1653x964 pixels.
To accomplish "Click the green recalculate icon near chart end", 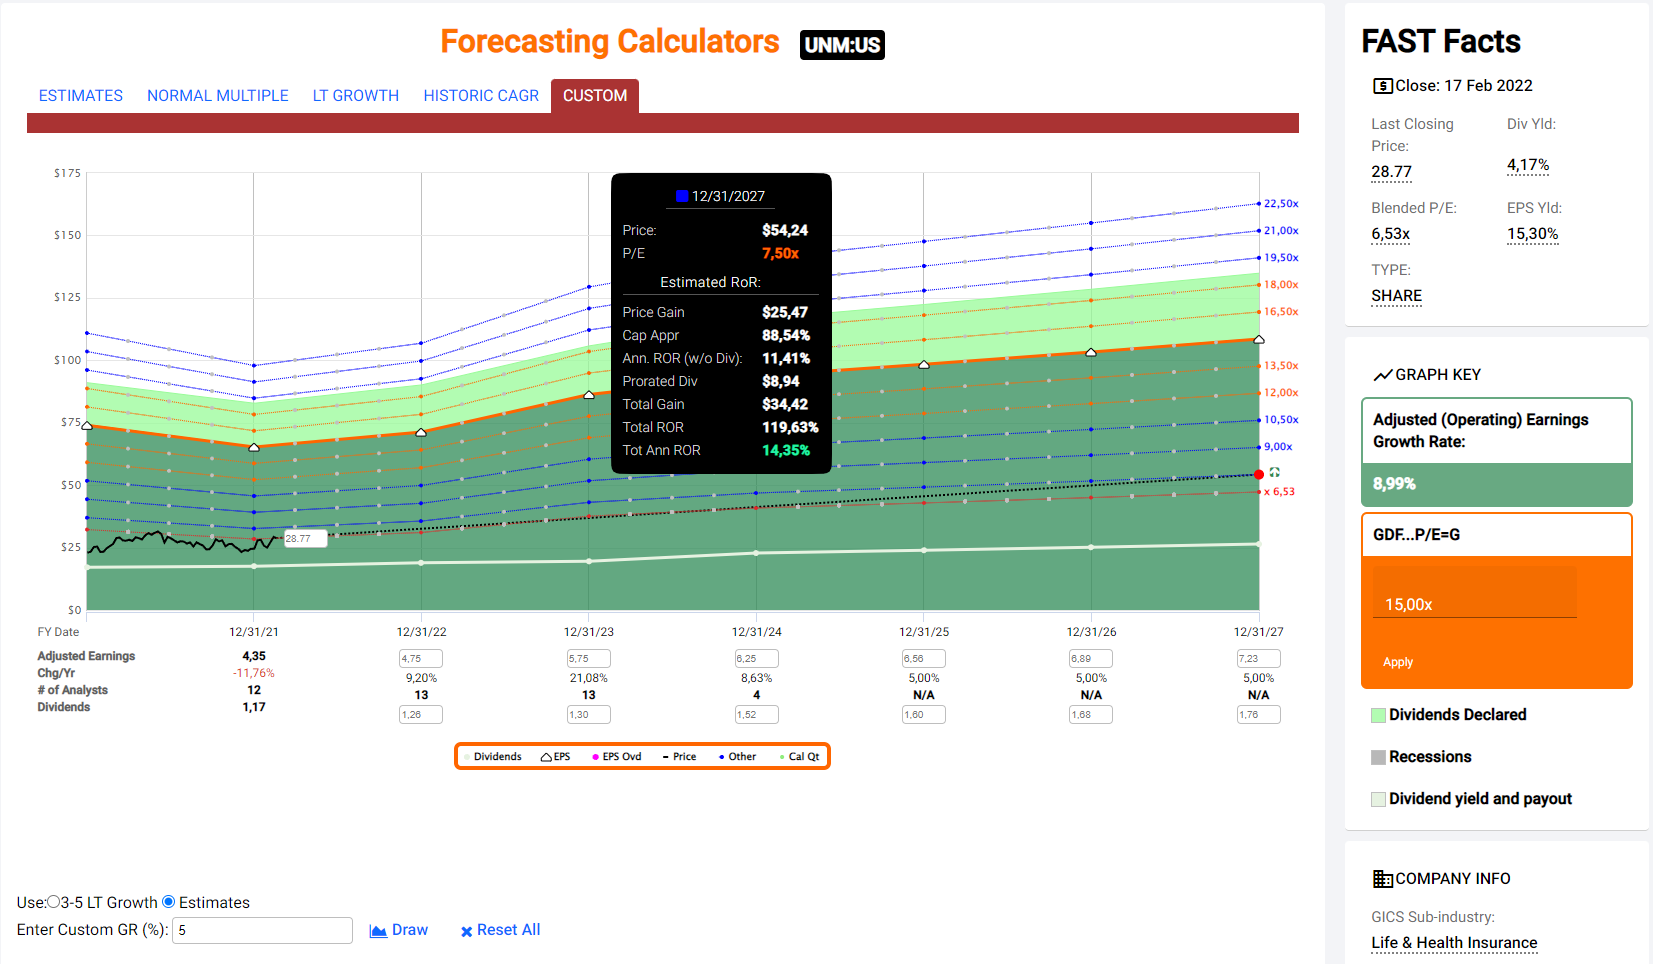I will (x=1274, y=472).
